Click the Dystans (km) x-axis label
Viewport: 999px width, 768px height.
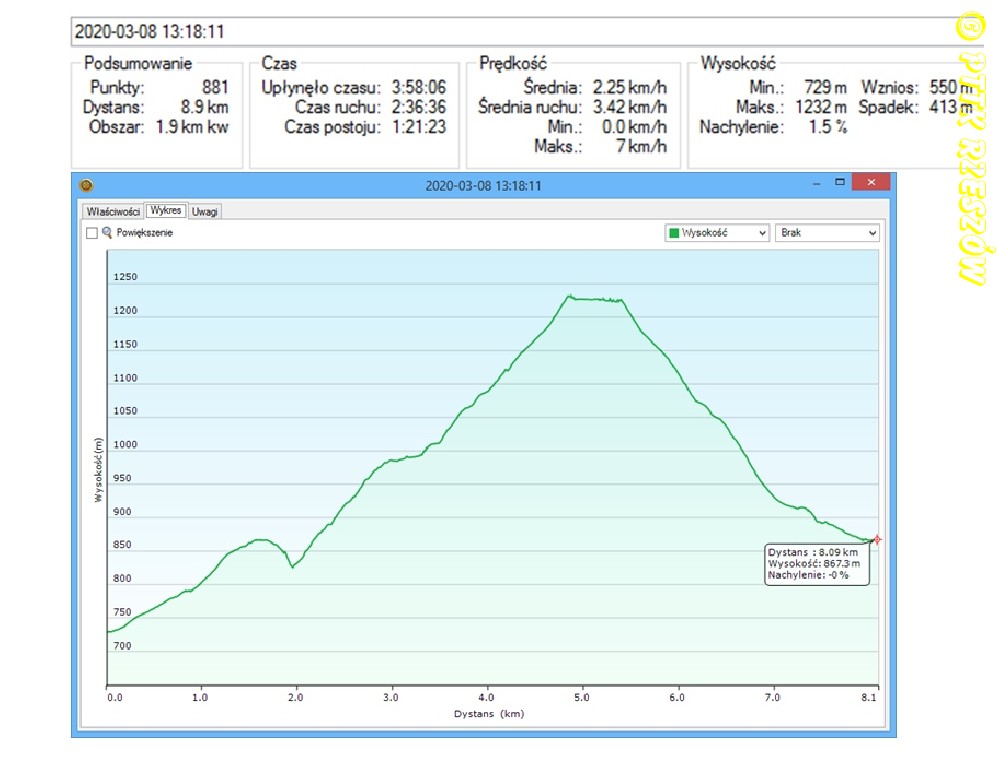pos(489,714)
